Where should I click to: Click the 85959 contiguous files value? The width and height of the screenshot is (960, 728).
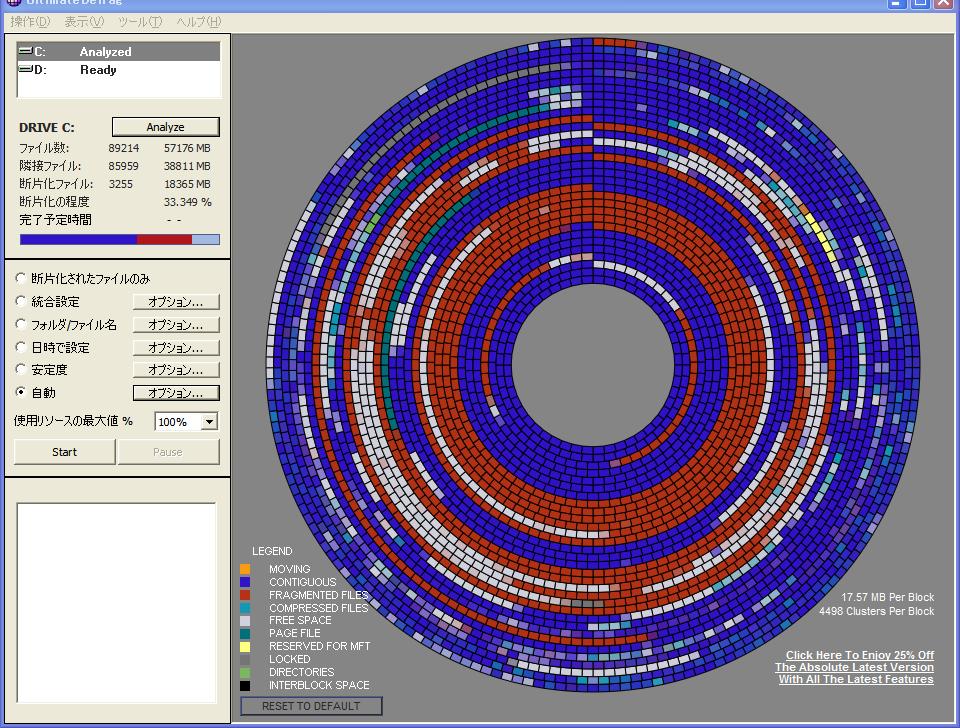tap(124, 166)
